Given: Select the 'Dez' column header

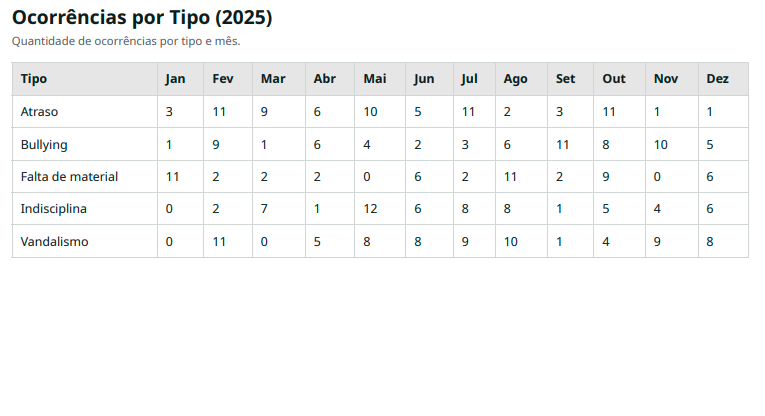Looking at the screenshot, I should coord(717,79).
